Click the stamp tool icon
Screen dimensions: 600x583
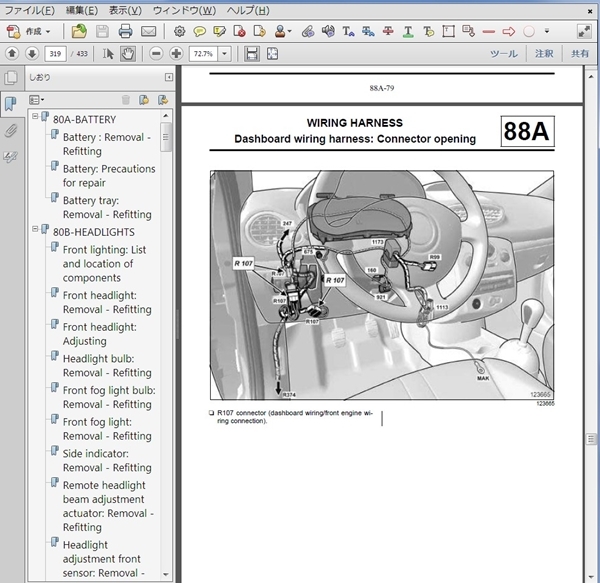coord(280,31)
